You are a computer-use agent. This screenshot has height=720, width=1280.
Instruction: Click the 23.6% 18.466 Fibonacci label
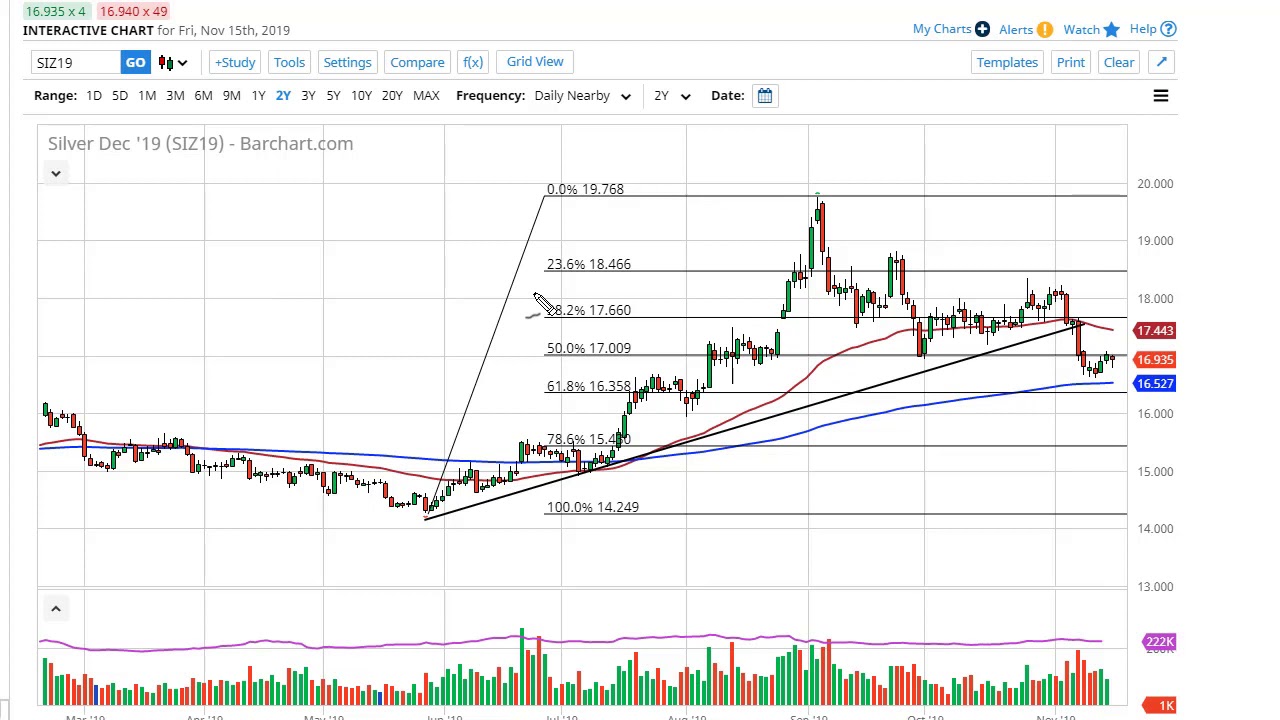[588, 264]
